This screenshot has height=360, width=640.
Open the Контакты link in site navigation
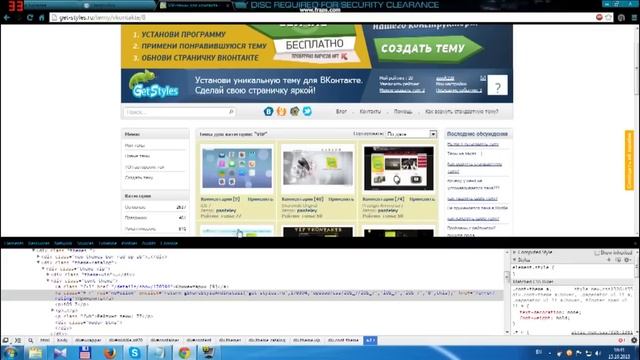pyautogui.click(x=370, y=111)
